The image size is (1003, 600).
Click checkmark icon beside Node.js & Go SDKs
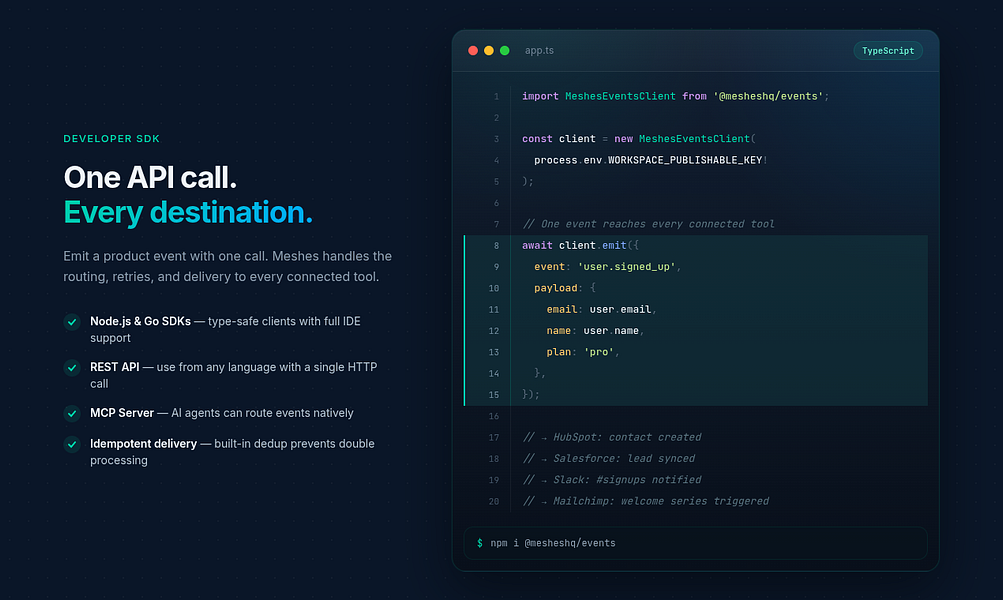point(72,322)
